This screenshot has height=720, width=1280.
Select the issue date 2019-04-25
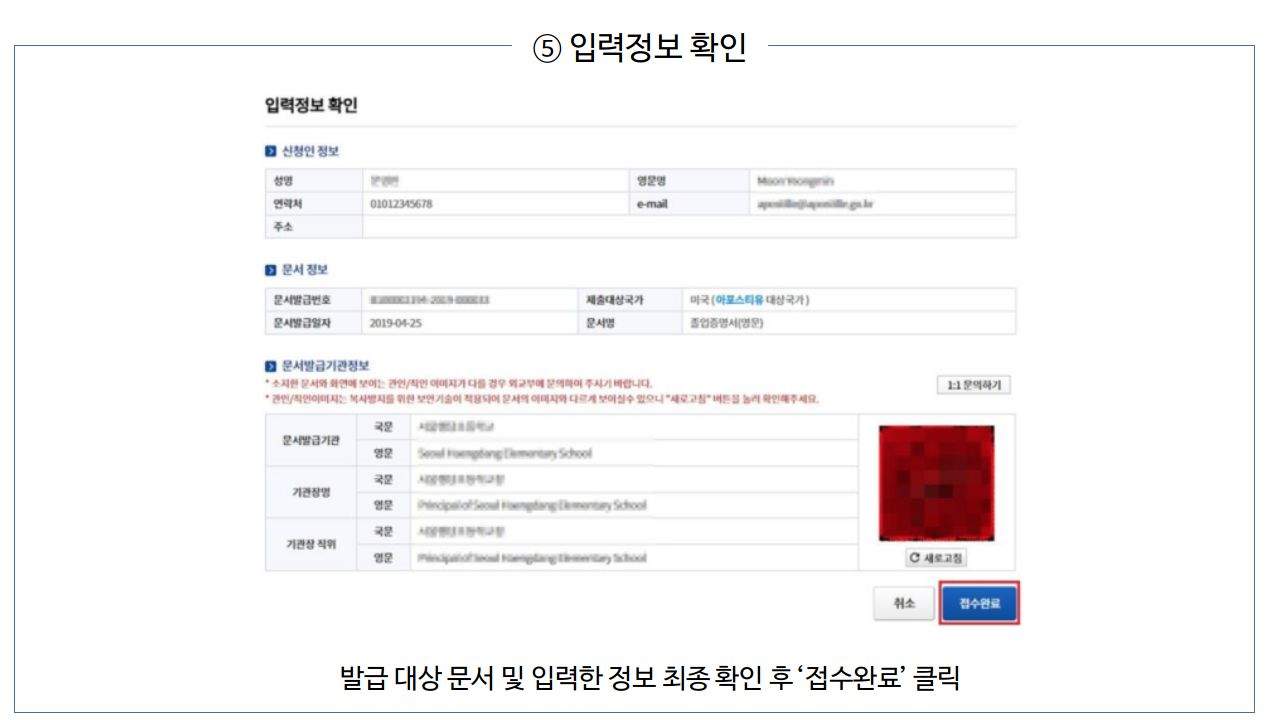[397, 323]
